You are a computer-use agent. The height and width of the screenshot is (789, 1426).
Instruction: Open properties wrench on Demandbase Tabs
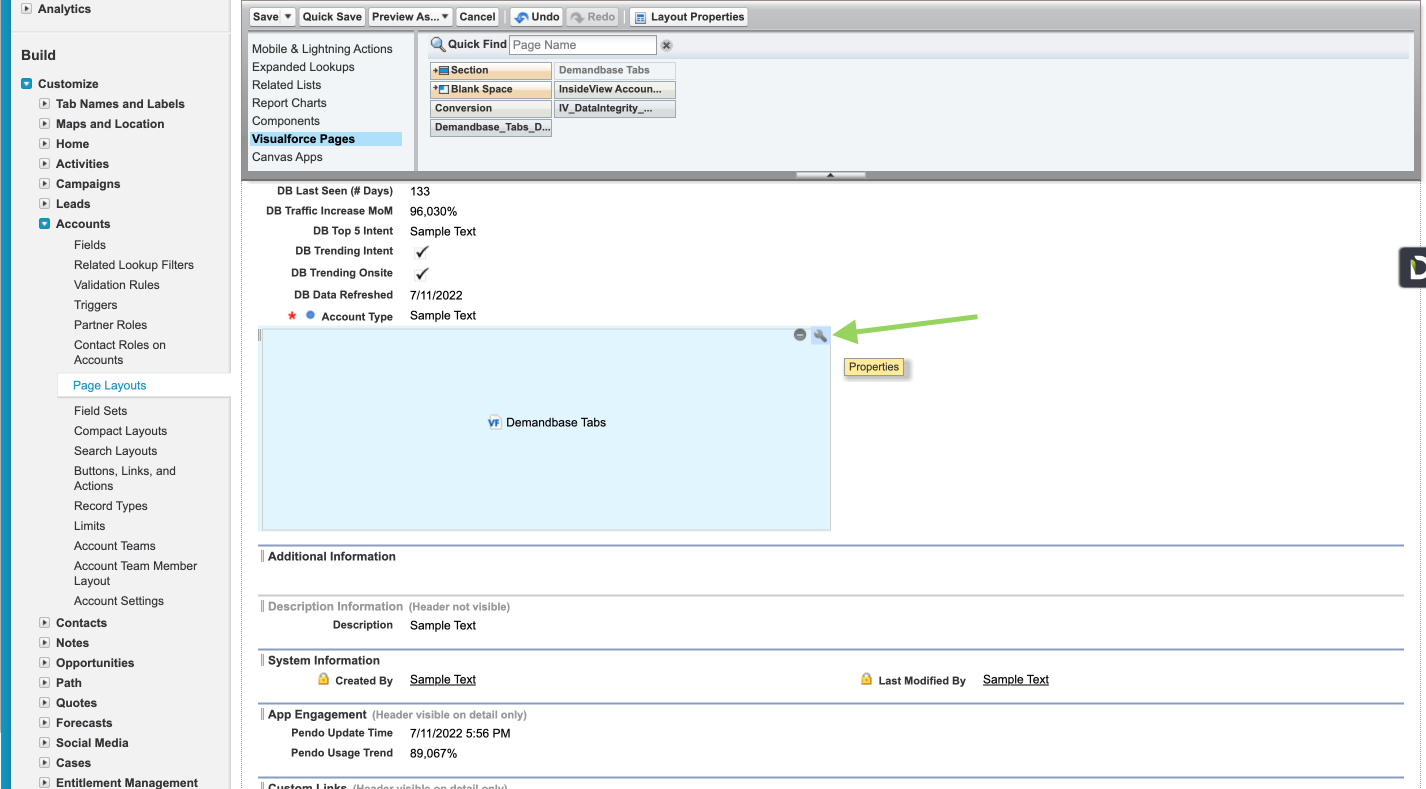820,335
